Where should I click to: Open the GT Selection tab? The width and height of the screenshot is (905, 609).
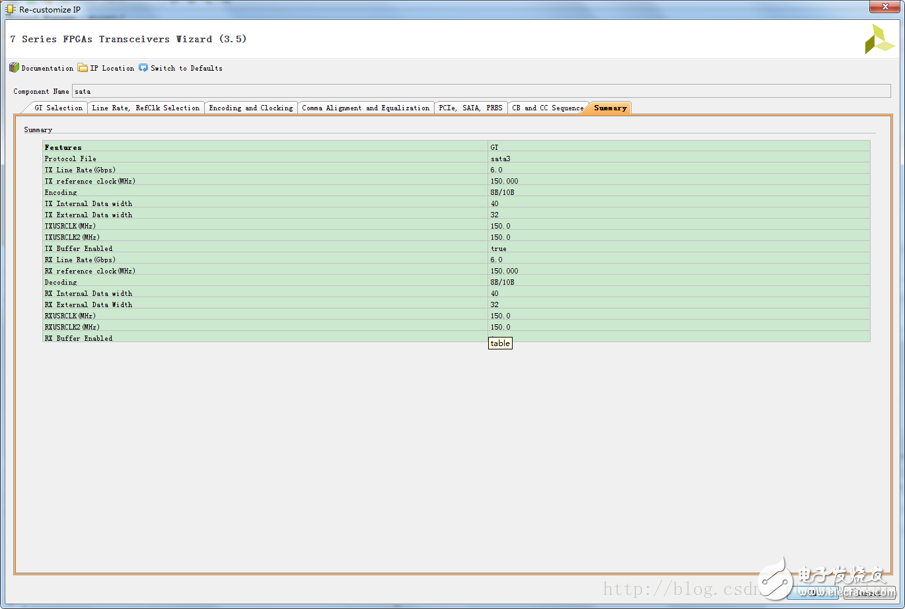point(58,108)
